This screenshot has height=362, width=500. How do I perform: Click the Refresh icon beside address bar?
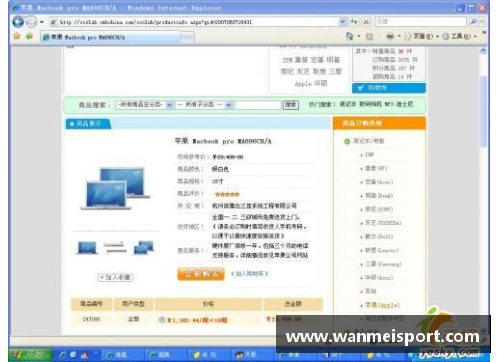tap(354, 22)
